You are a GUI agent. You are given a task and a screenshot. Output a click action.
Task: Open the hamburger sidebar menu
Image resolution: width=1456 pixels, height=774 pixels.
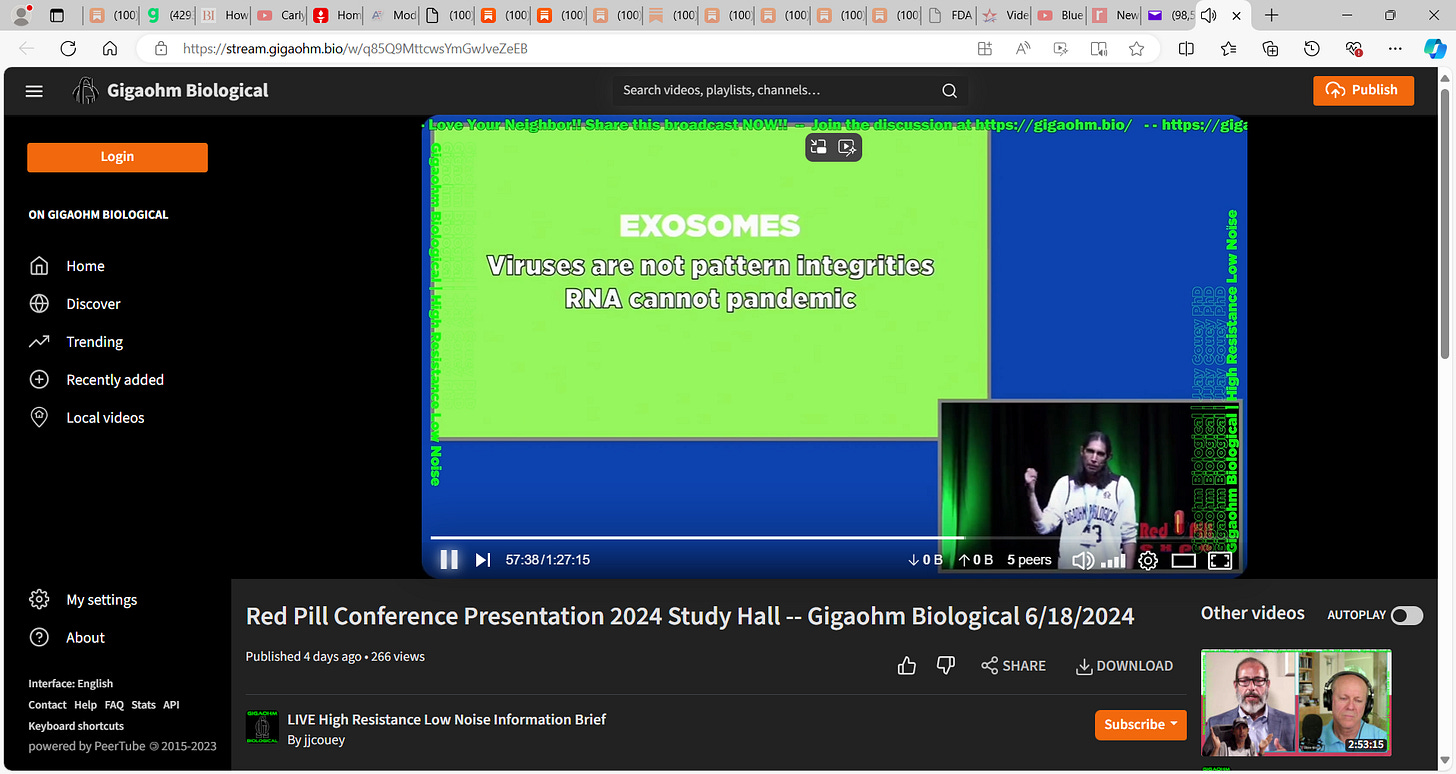(34, 91)
